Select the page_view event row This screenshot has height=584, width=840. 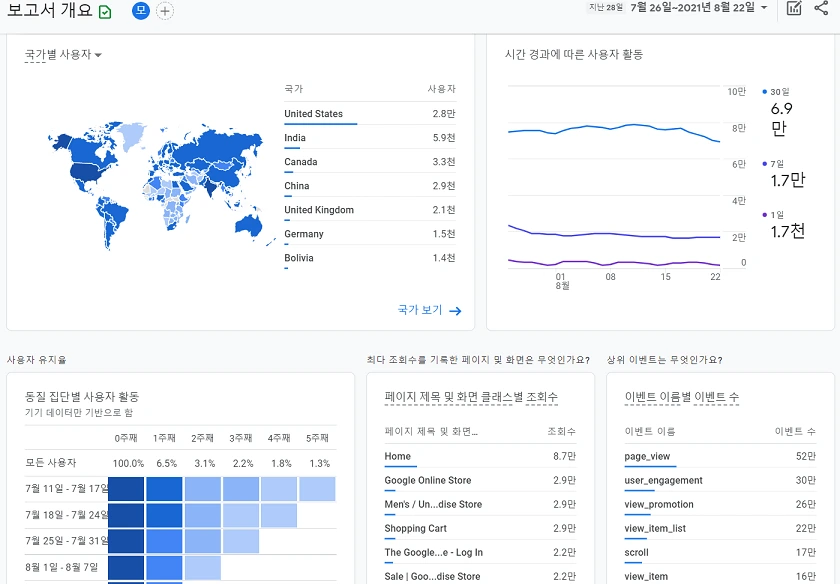(720, 456)
